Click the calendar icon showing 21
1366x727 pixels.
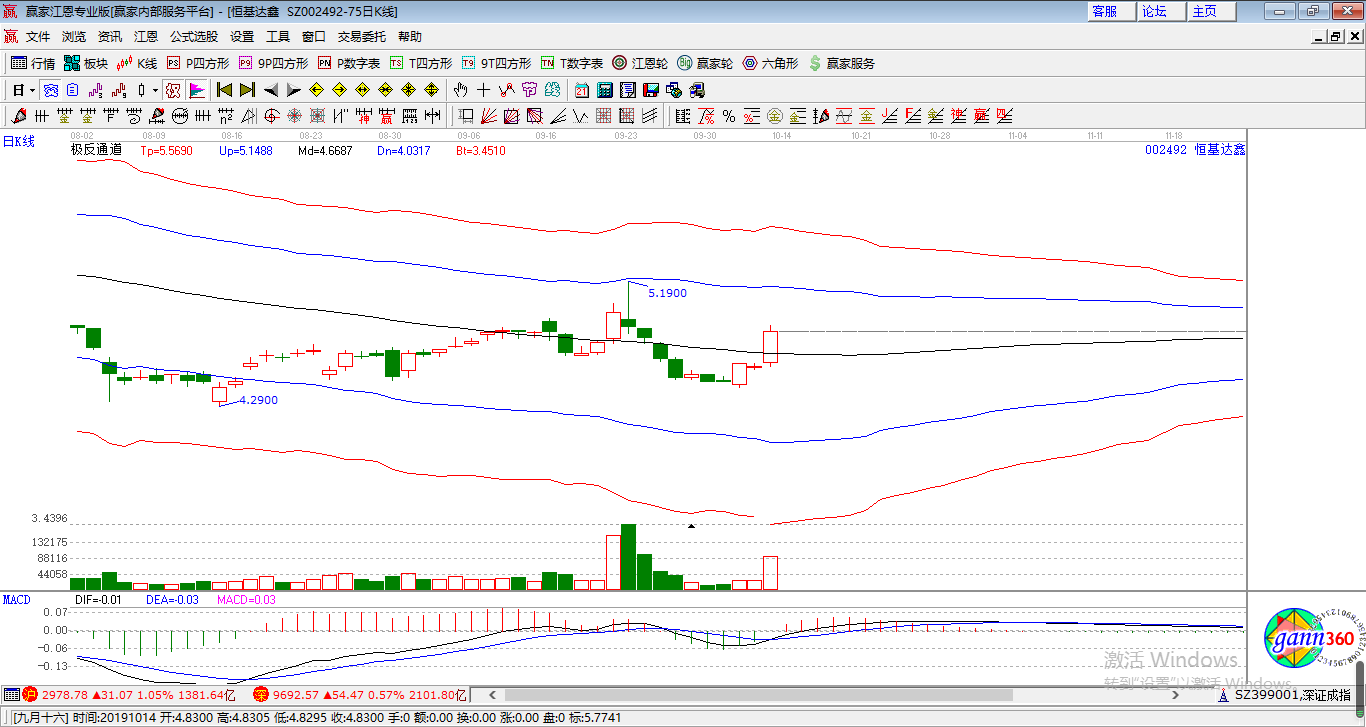581,90
